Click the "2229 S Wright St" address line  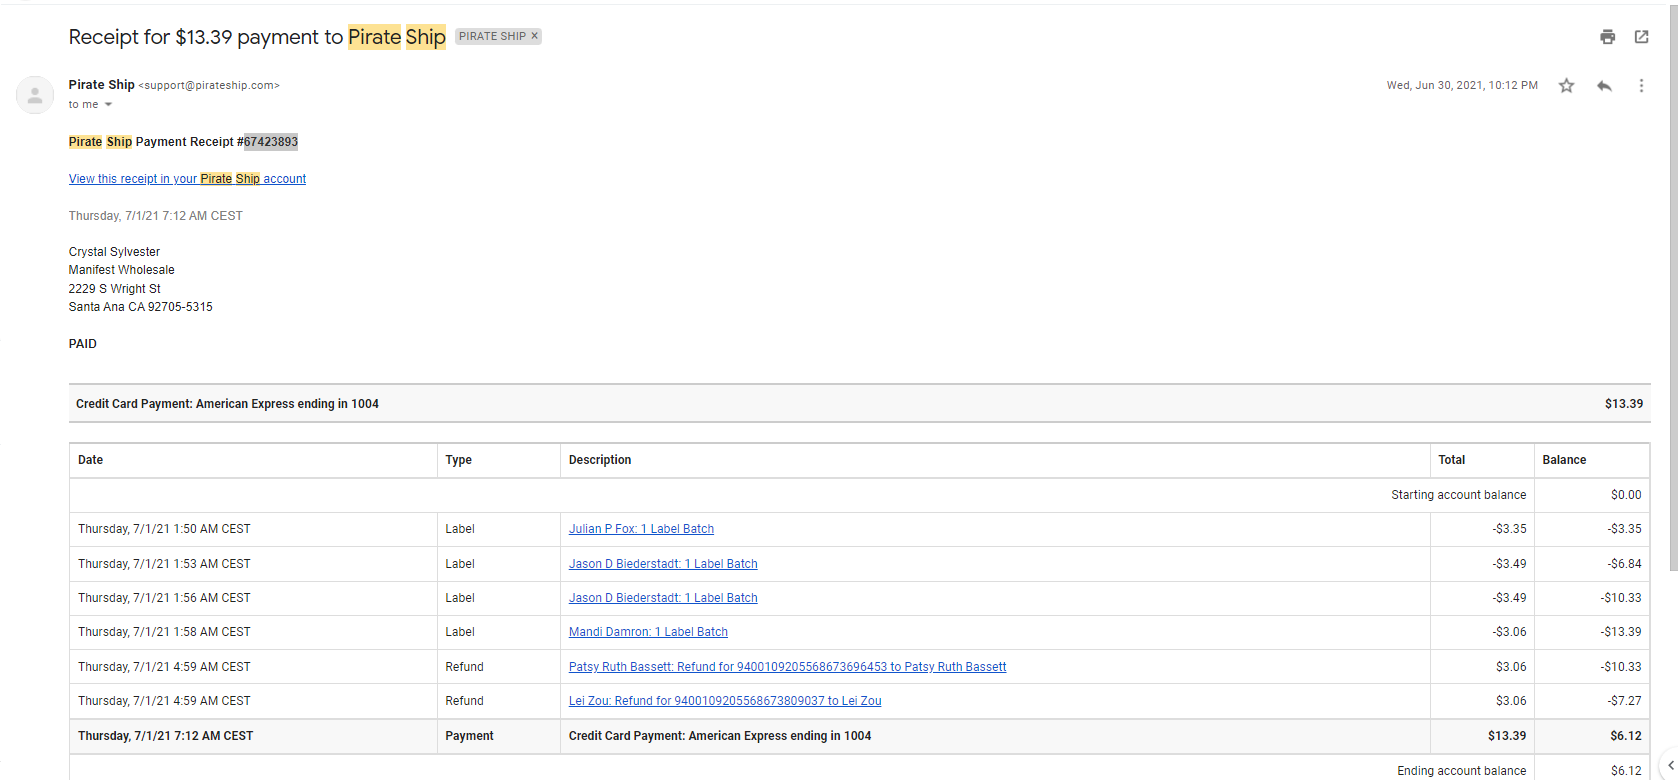pos(115,289)
